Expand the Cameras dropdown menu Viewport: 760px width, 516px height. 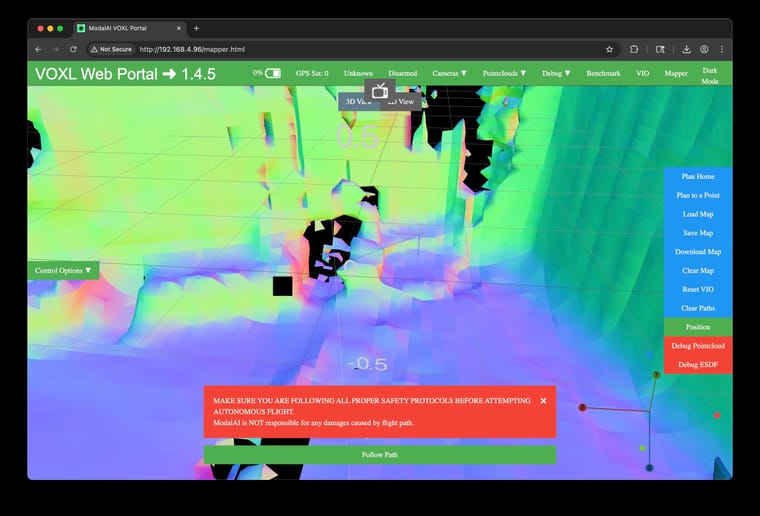tap(449, 73)
